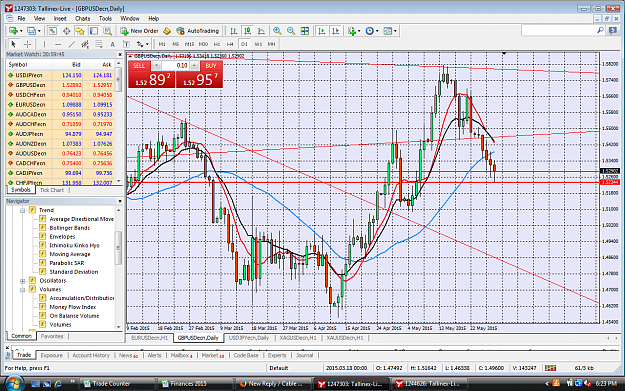Open the new chart dropdown arrow

click(21, 31)
